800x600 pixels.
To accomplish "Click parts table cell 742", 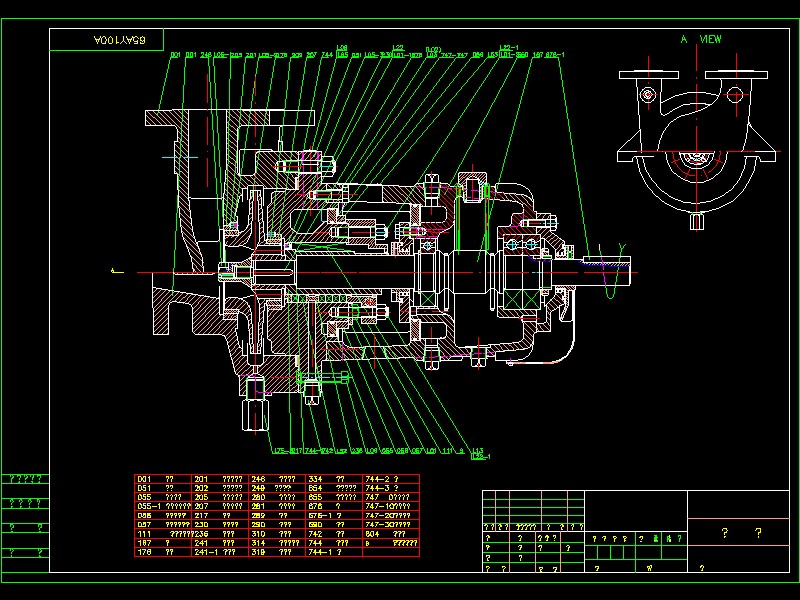I will pos(334,534).
